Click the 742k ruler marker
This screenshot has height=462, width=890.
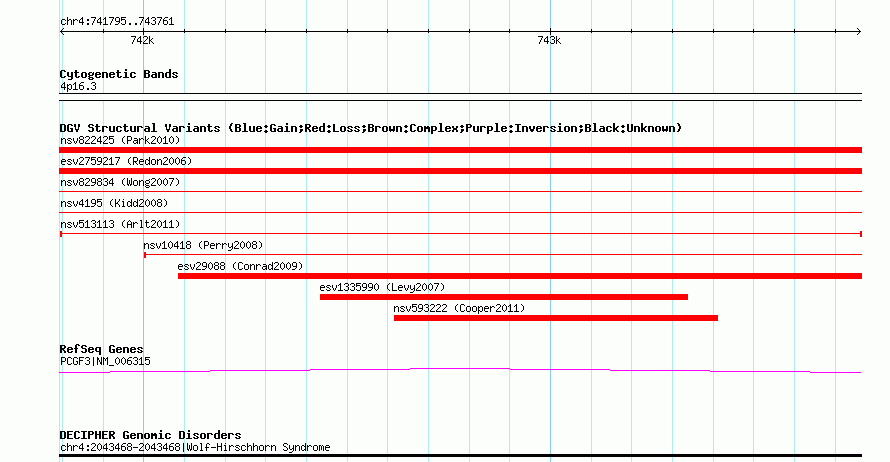pos(142,40)
